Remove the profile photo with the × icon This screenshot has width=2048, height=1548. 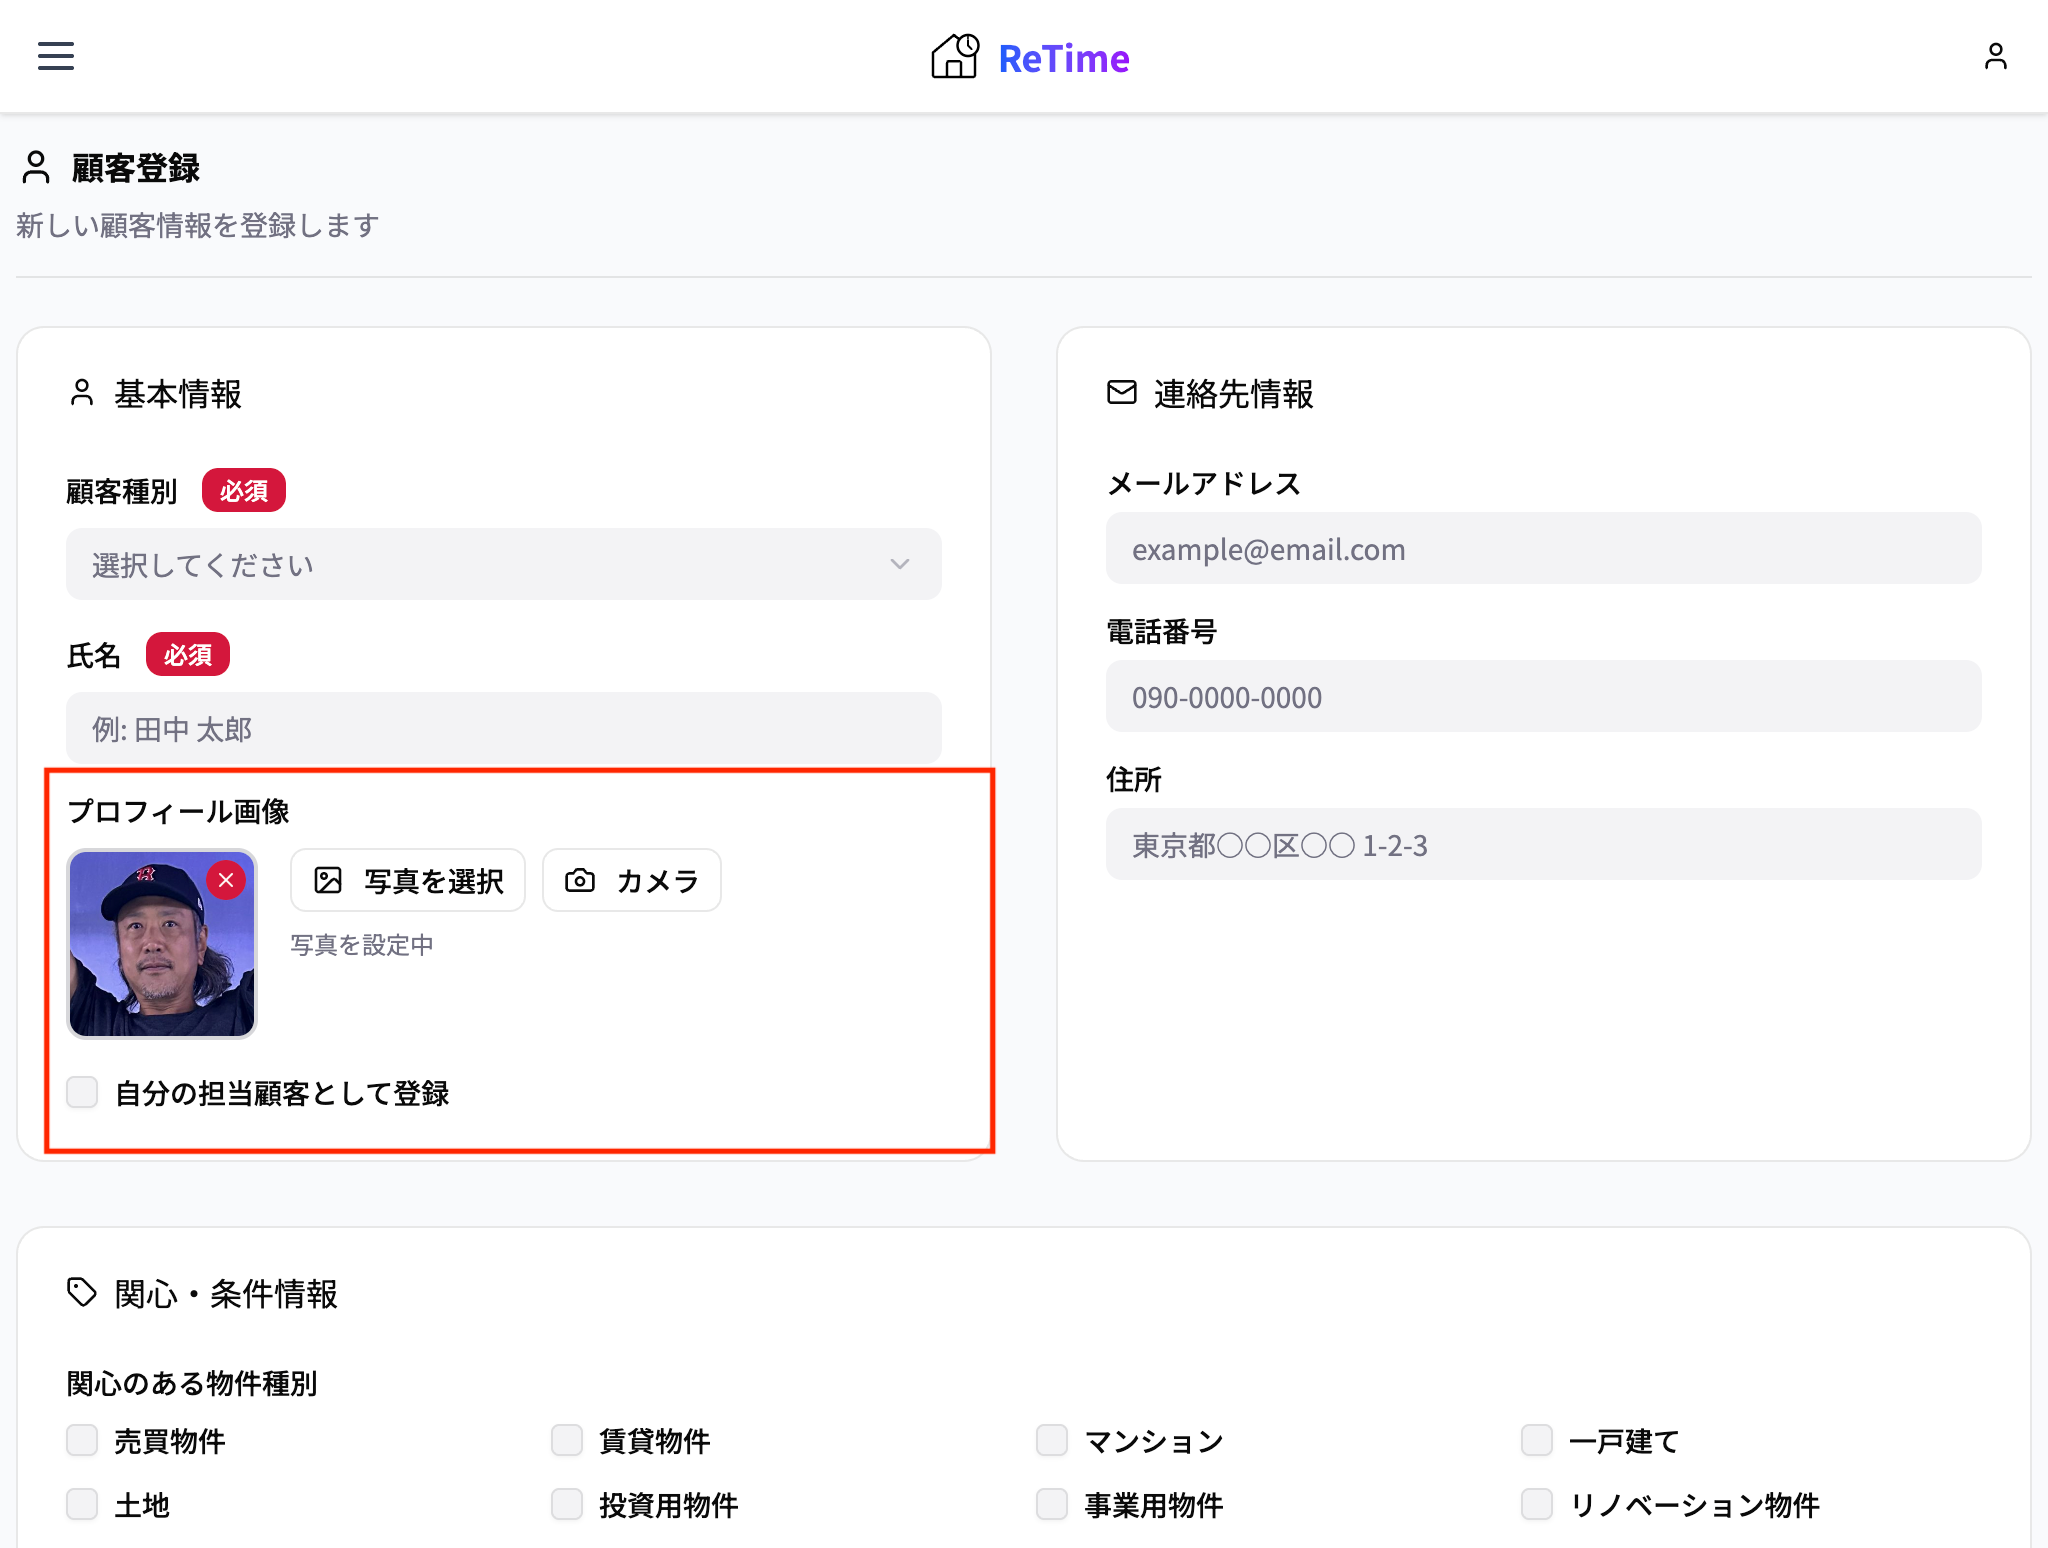coord(226,881)
